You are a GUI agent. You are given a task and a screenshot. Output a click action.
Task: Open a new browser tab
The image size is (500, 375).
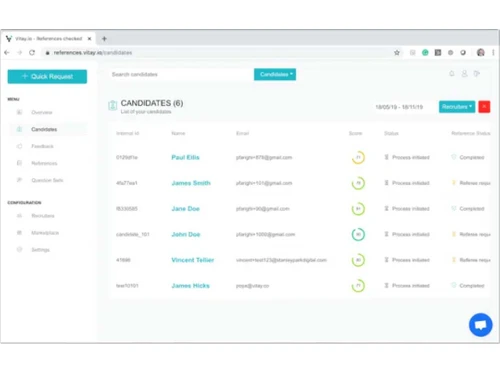104,39
